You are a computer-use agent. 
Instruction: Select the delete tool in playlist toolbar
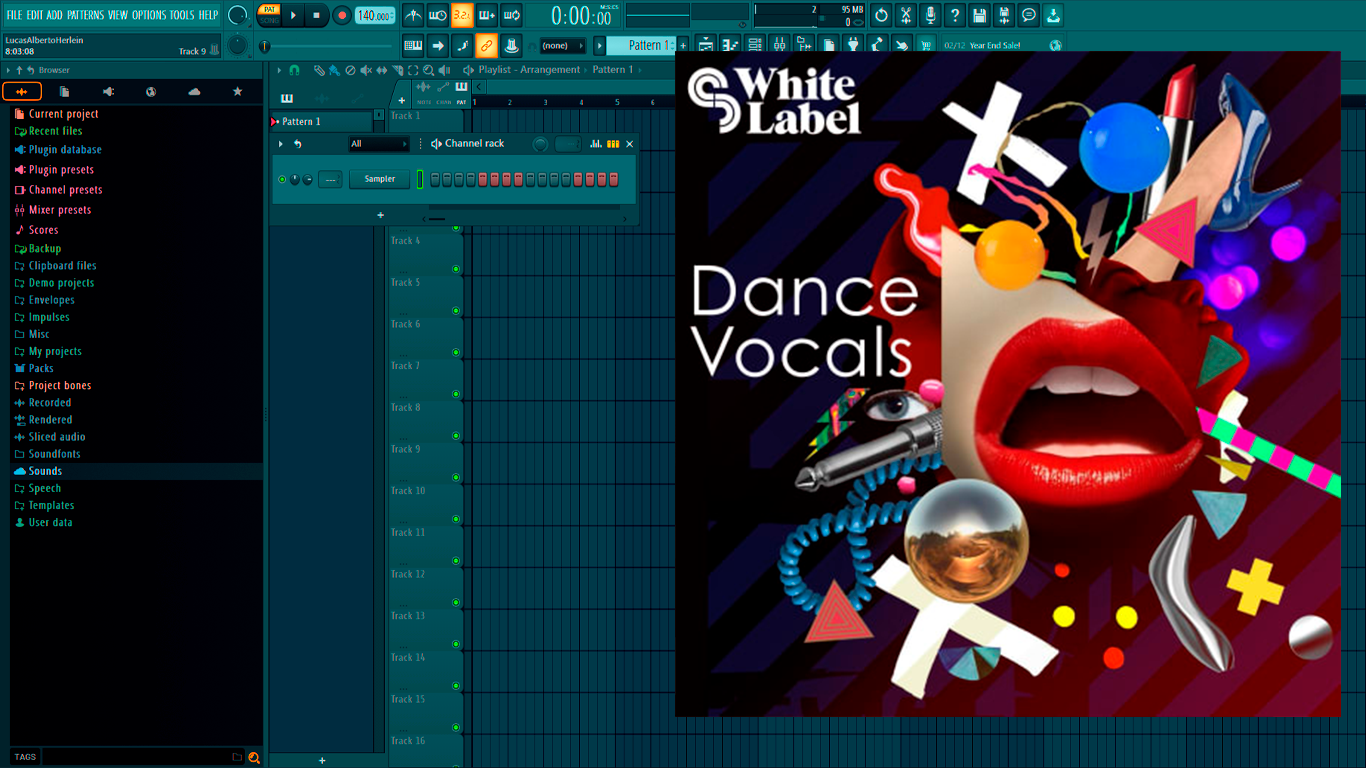pyautogui.click(x=350, y=70)
